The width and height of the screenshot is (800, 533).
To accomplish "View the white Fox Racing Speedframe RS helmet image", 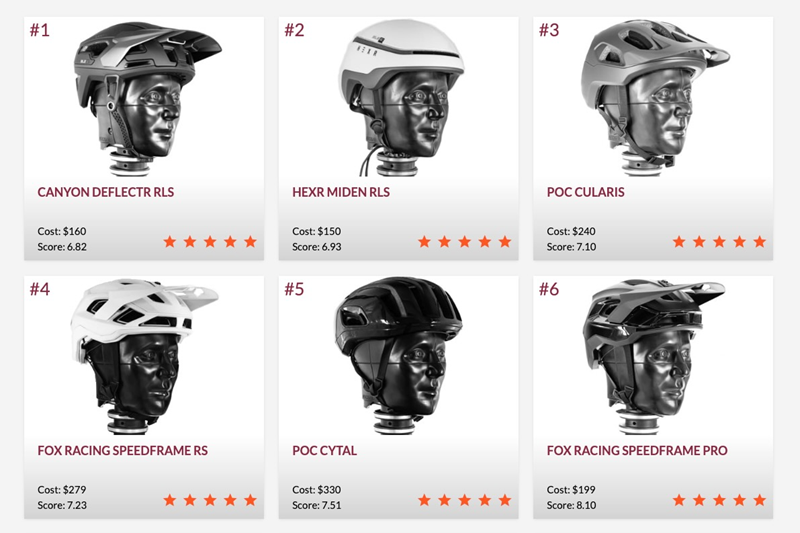I will [144, 357].
